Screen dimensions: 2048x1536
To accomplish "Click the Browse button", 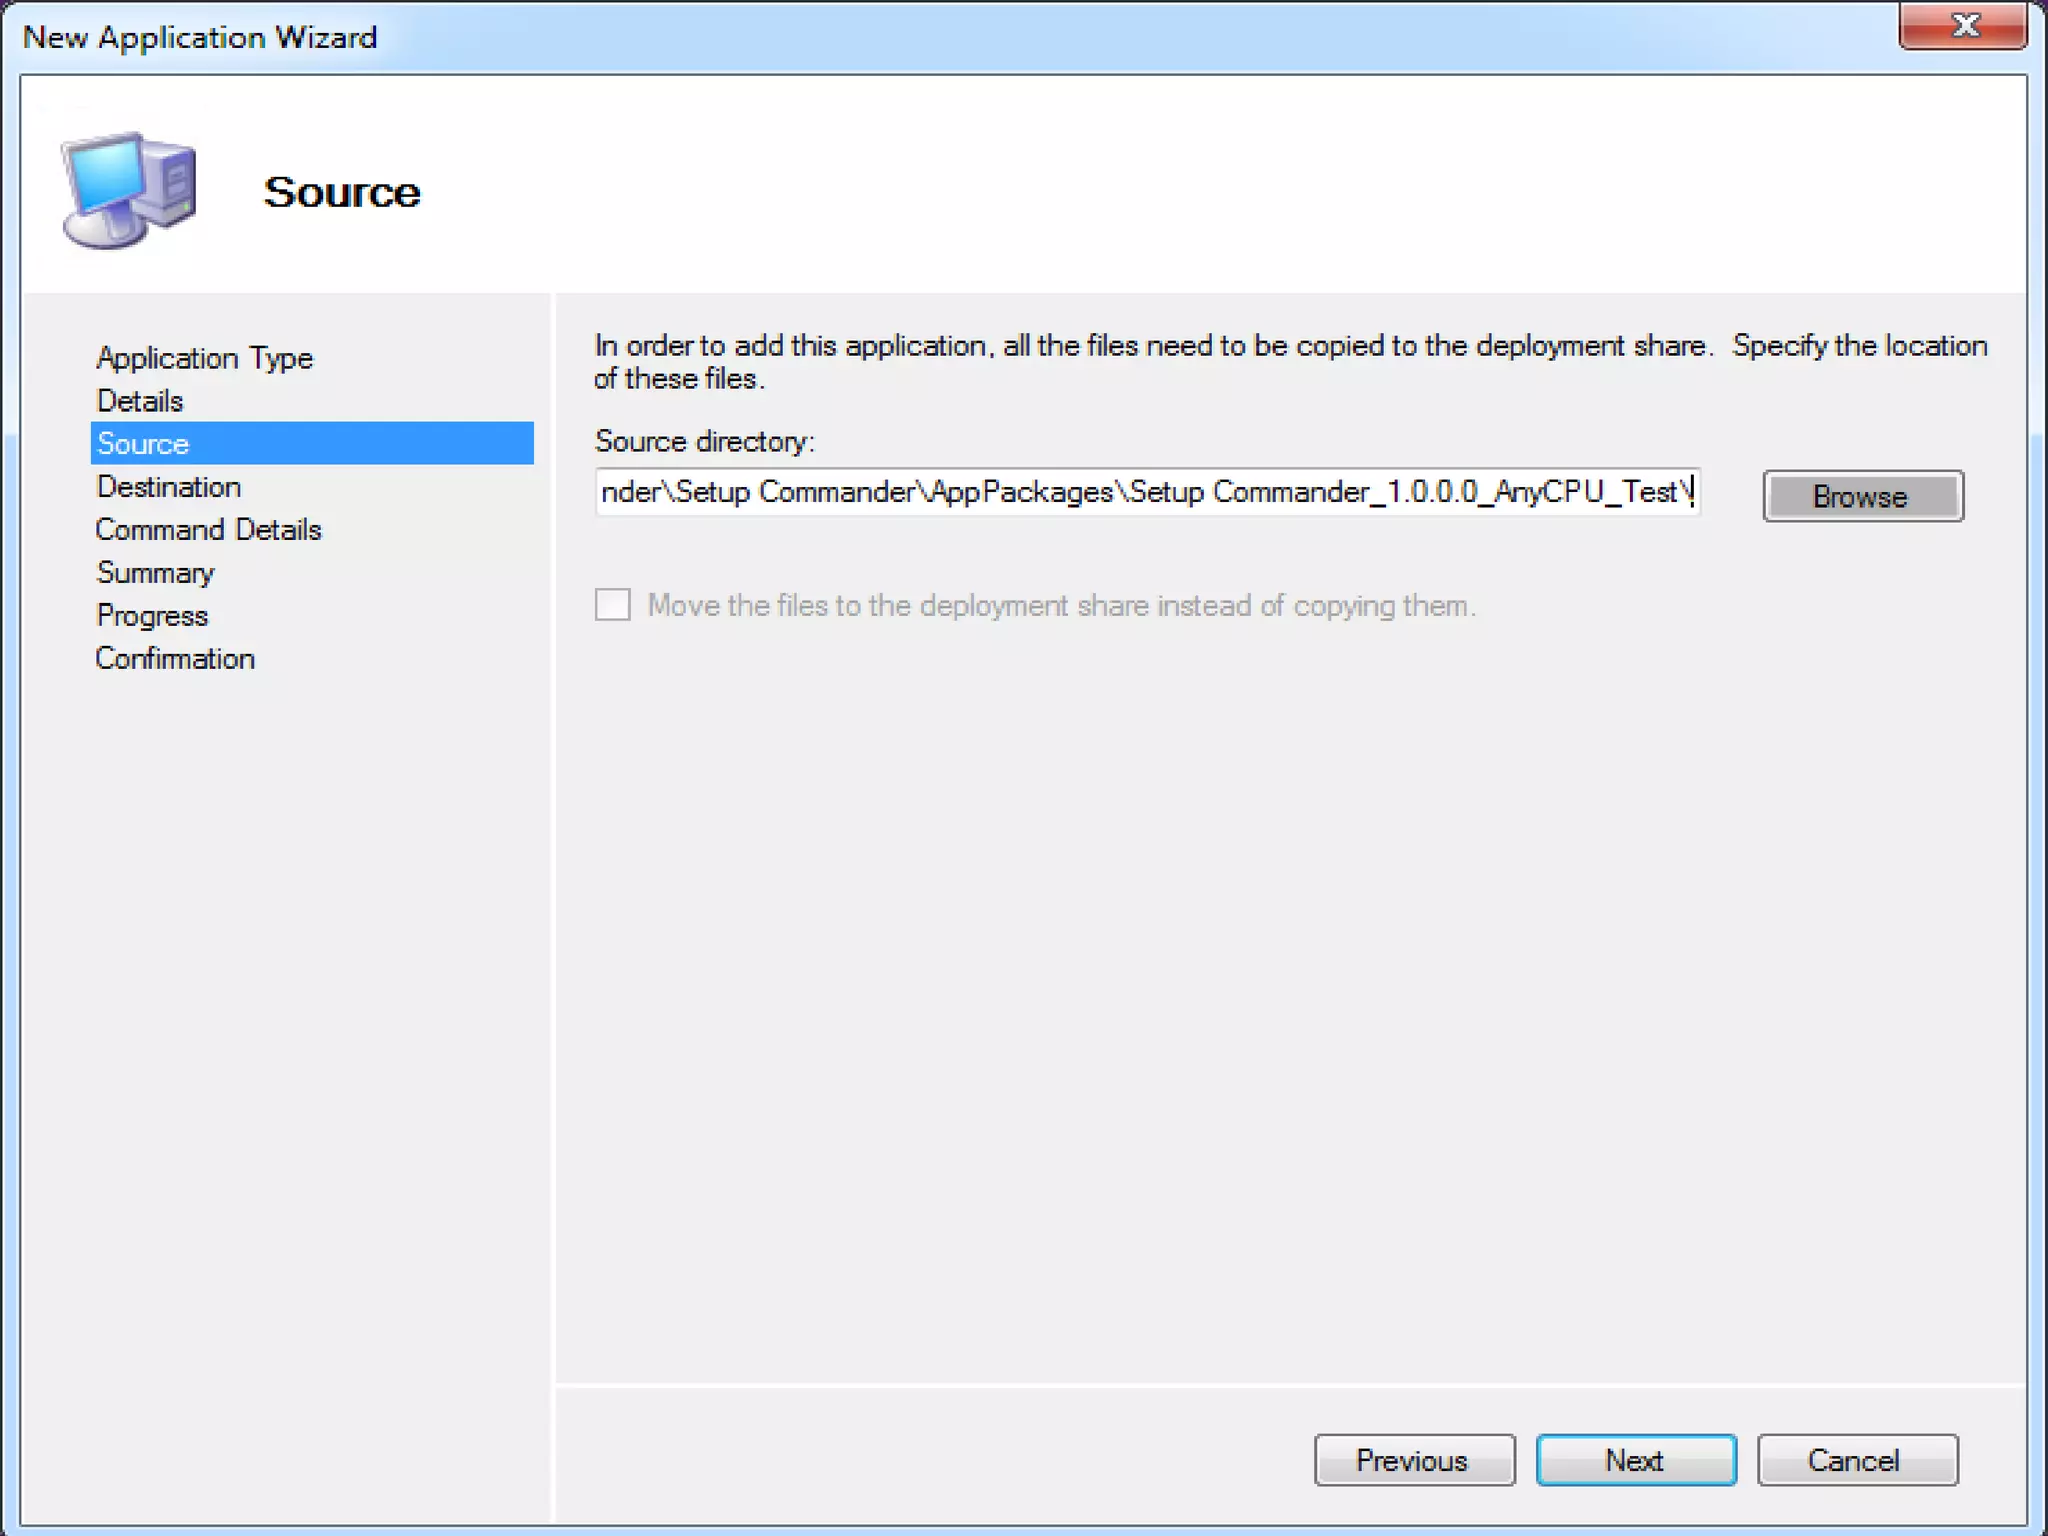I will 1862,496.
